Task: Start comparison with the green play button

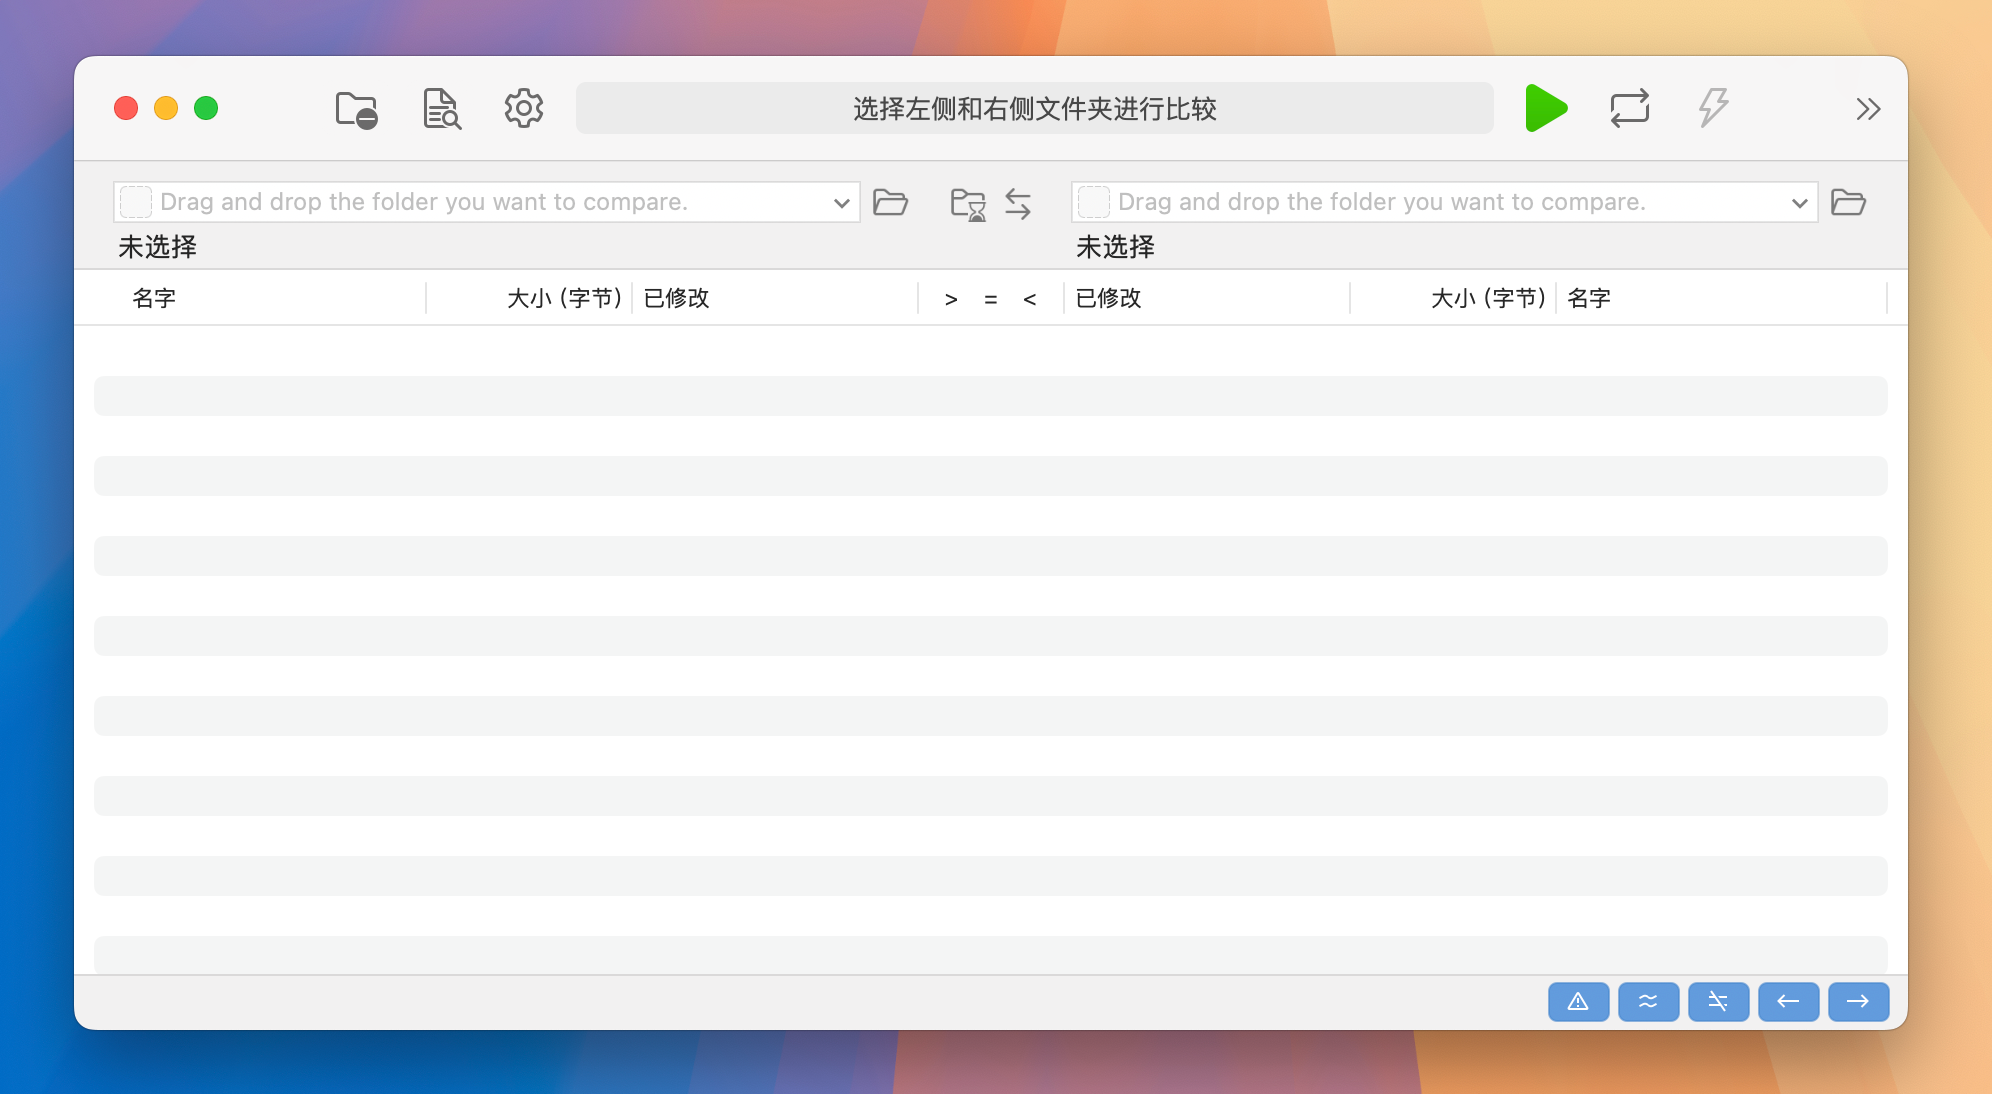Action: click(x=1546, y=108)
